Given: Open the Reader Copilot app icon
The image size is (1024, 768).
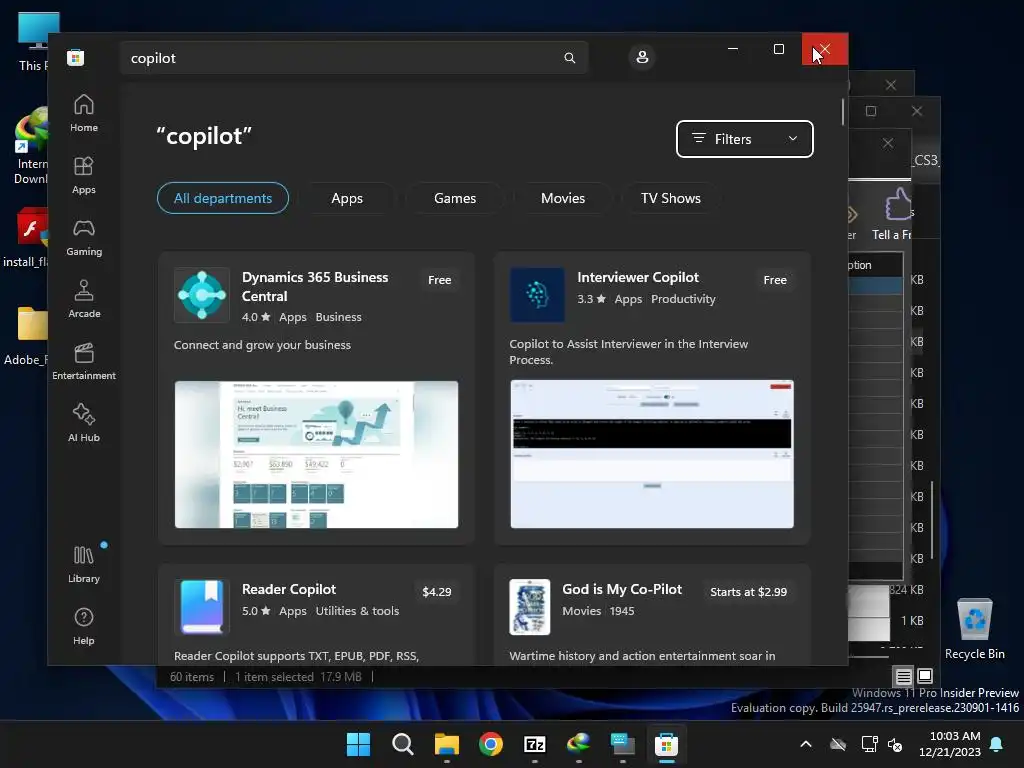Looking at the screenshot, I should click(x=202, y=607).
